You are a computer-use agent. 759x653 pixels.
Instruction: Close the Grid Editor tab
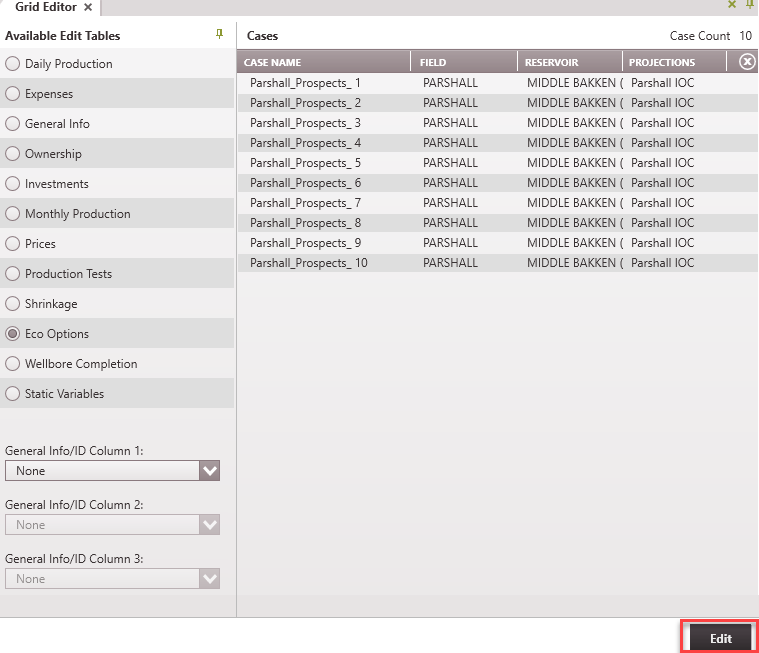coord(88,7)
